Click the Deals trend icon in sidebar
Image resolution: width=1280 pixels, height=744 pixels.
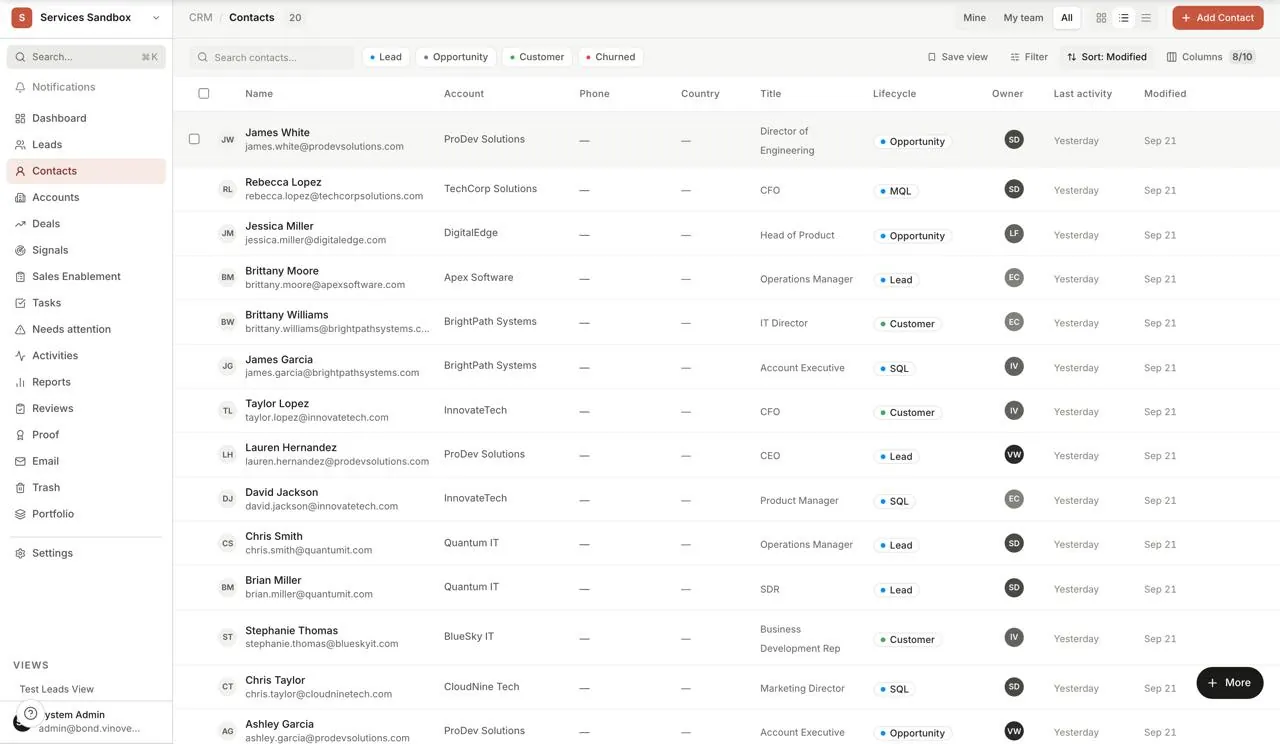click(20, 224)
